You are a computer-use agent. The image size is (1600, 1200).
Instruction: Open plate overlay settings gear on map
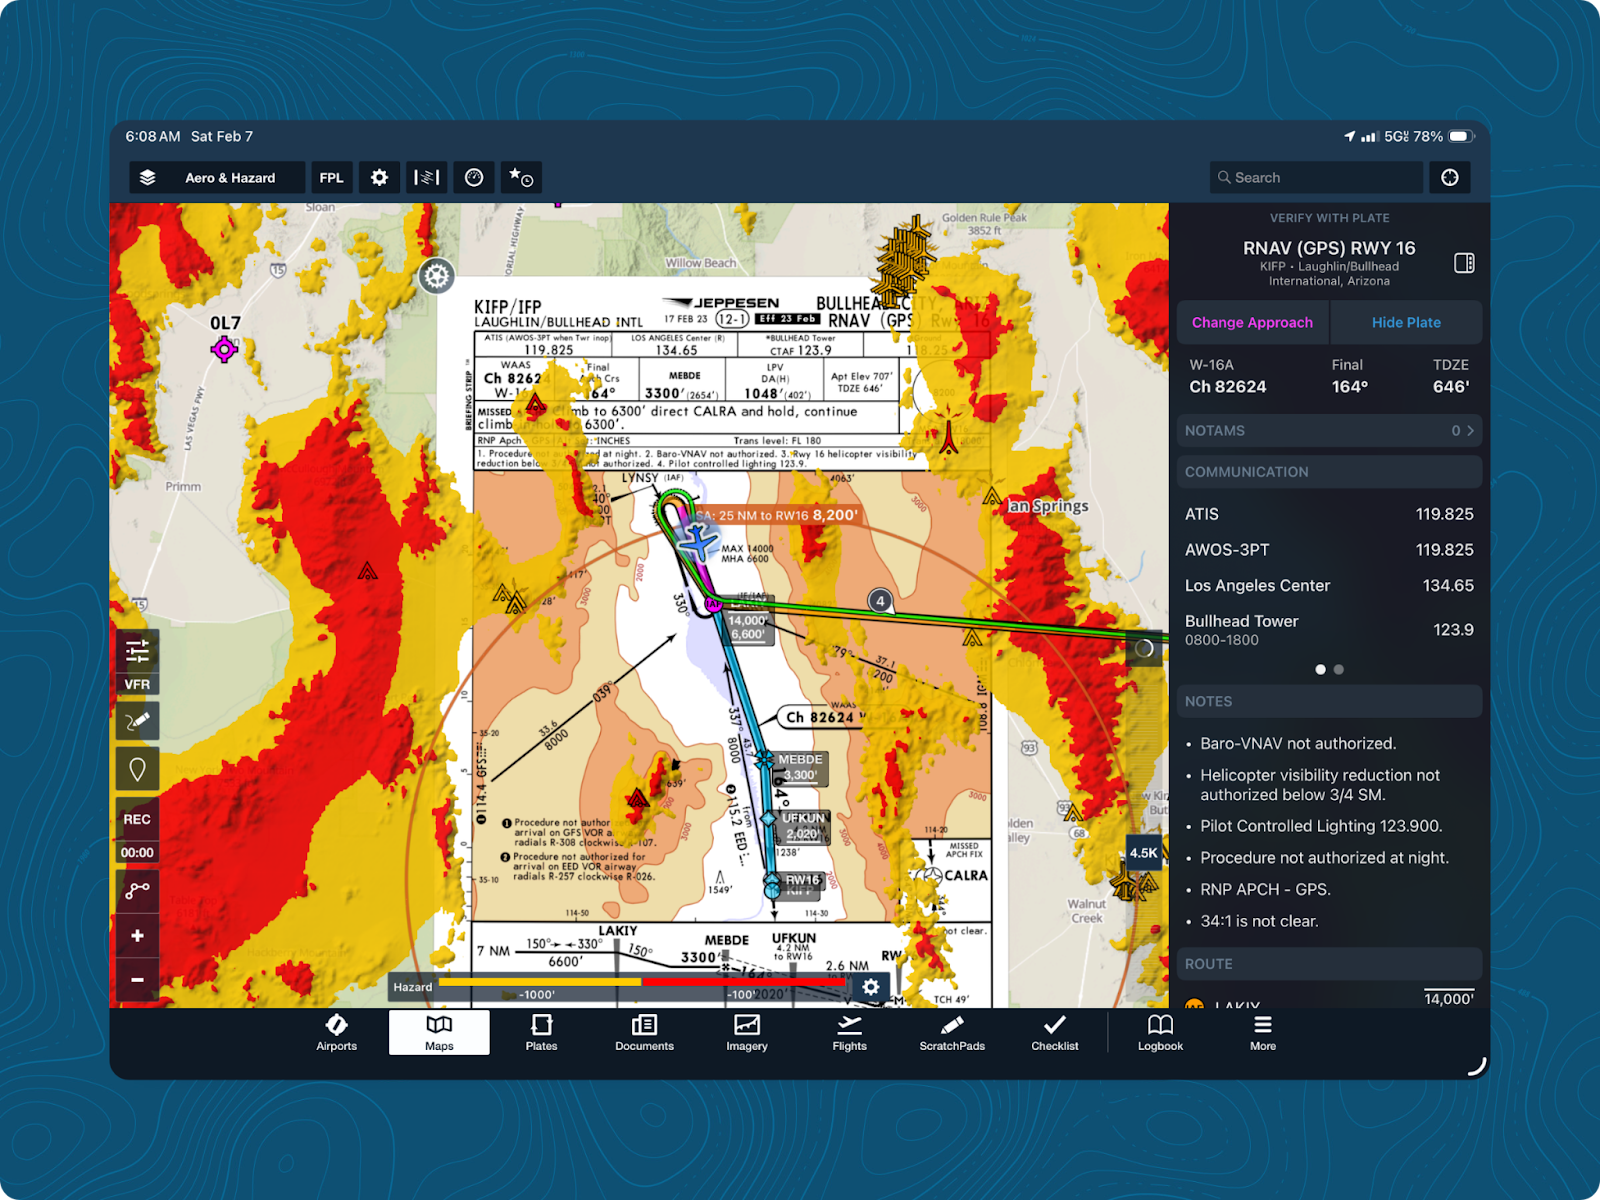(x=436, y=276)
